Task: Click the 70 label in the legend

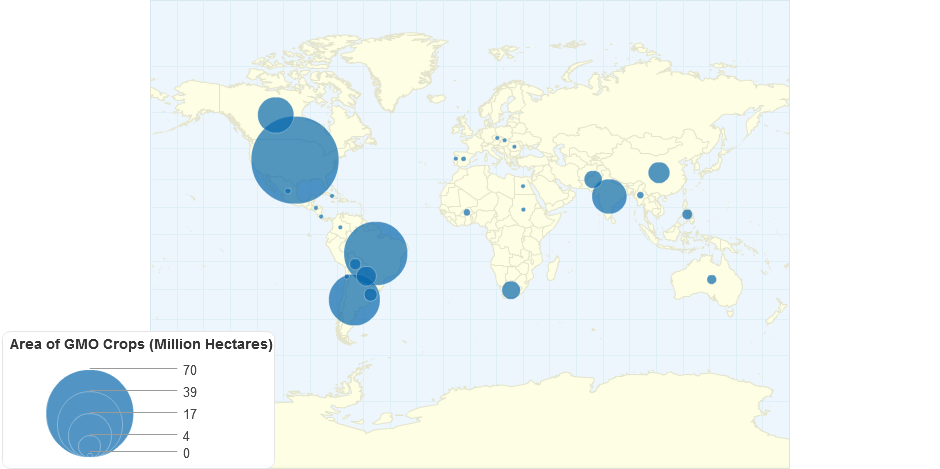Action: 190,370
